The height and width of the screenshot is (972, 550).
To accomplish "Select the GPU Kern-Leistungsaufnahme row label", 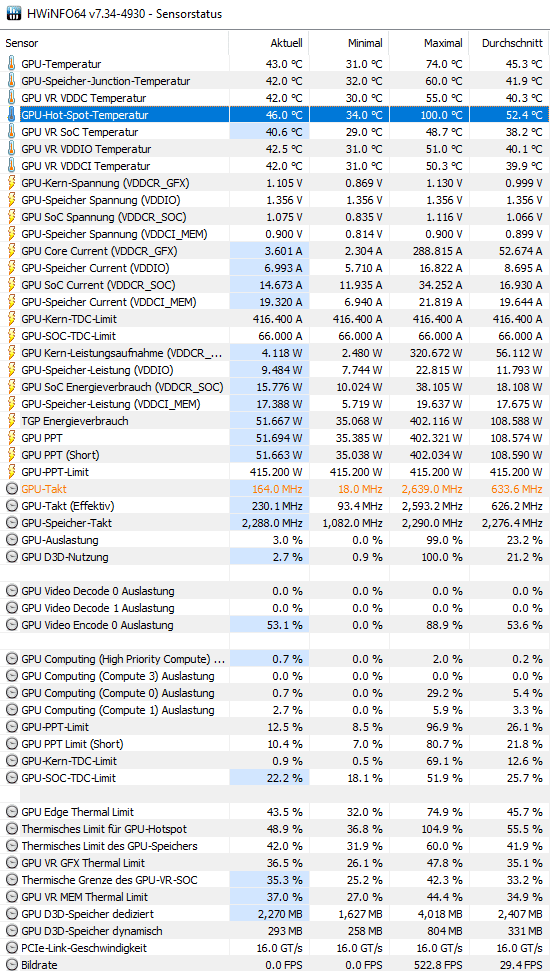I will (122, 353).
